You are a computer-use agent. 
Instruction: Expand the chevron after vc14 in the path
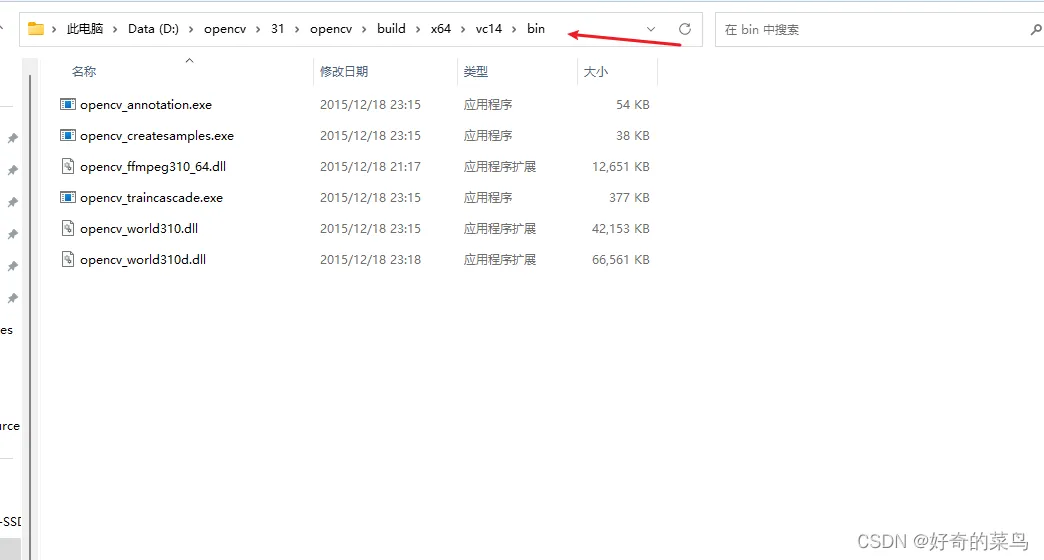point(514,29)
